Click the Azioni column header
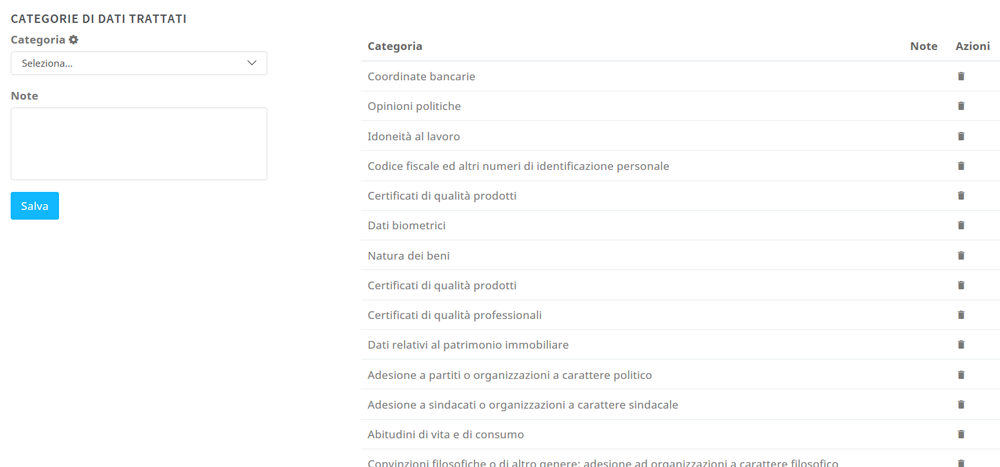The width and height of the screenshot is (1000, 467). click(x=972, y=46)
